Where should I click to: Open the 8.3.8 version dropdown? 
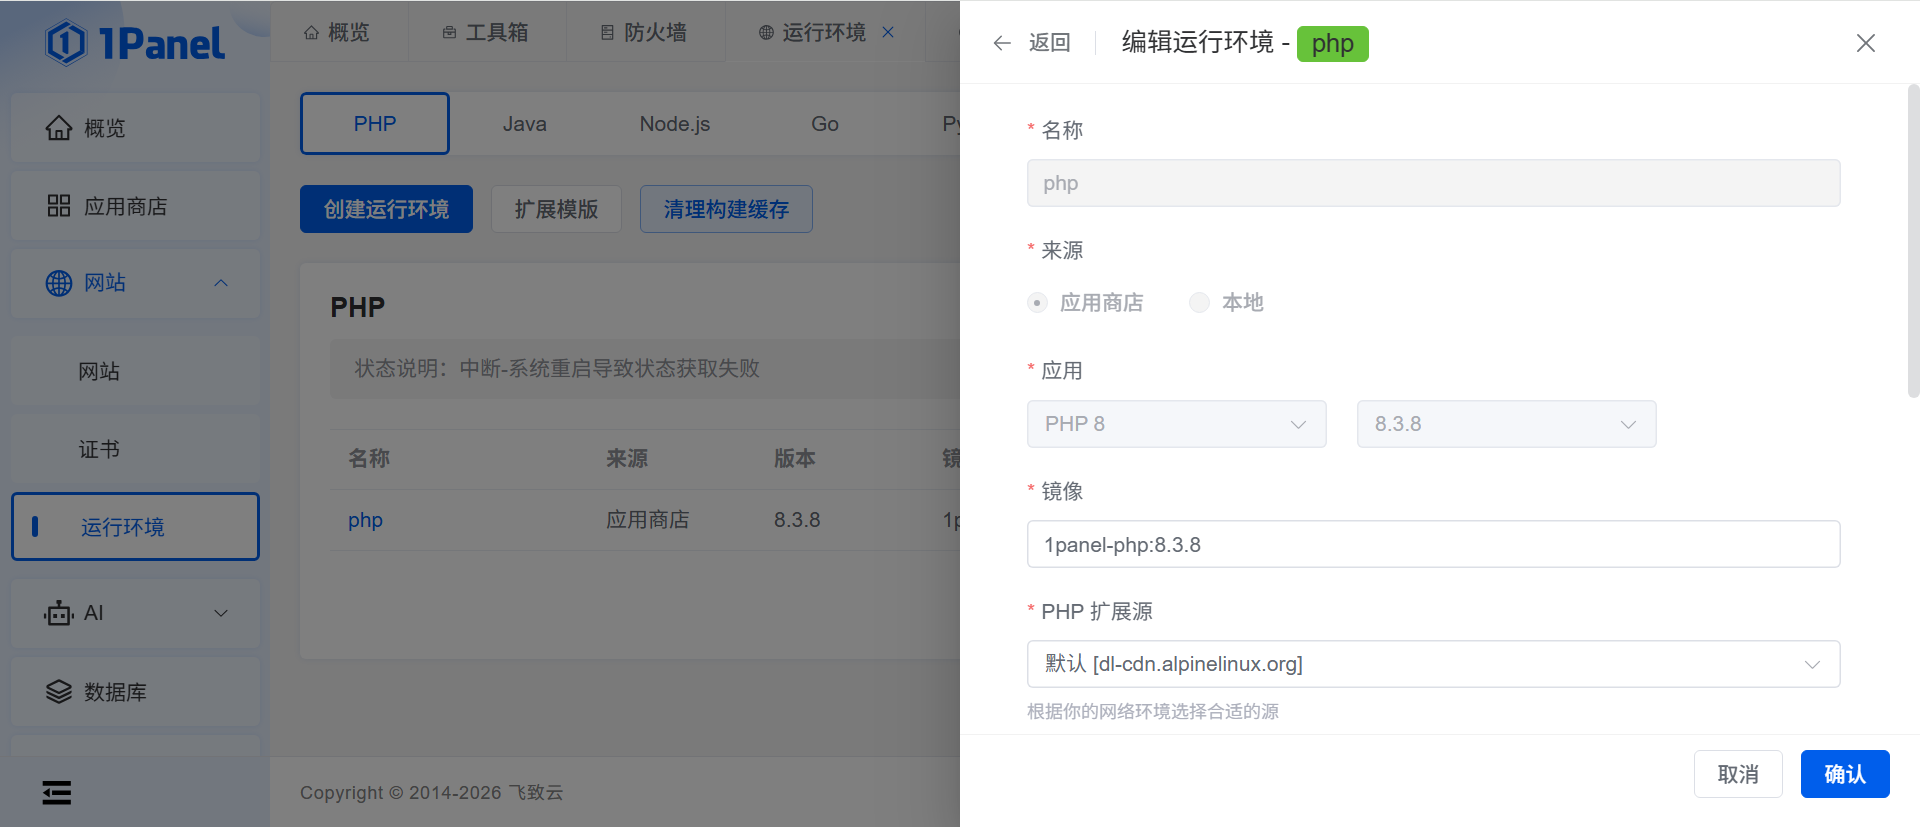tap(1505, 424)
